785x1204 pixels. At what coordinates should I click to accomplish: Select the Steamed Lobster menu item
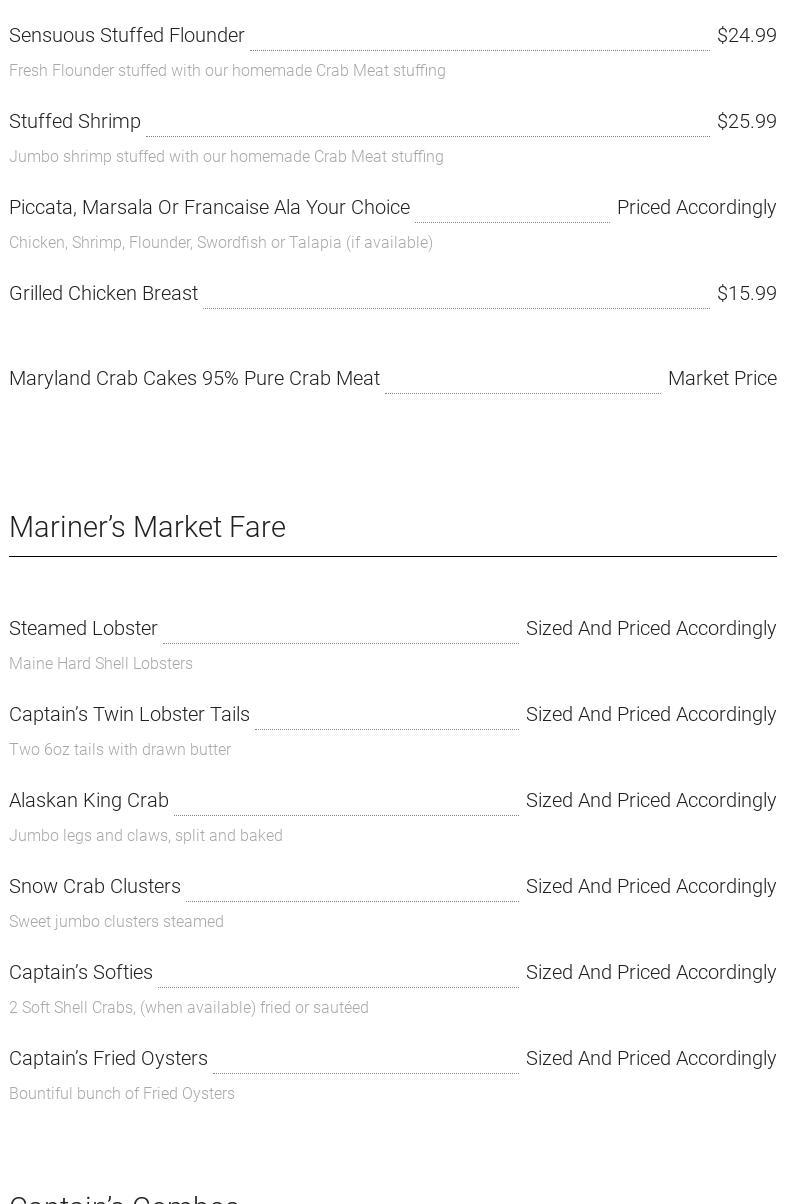pyautogui.click(x=83, y=629)
